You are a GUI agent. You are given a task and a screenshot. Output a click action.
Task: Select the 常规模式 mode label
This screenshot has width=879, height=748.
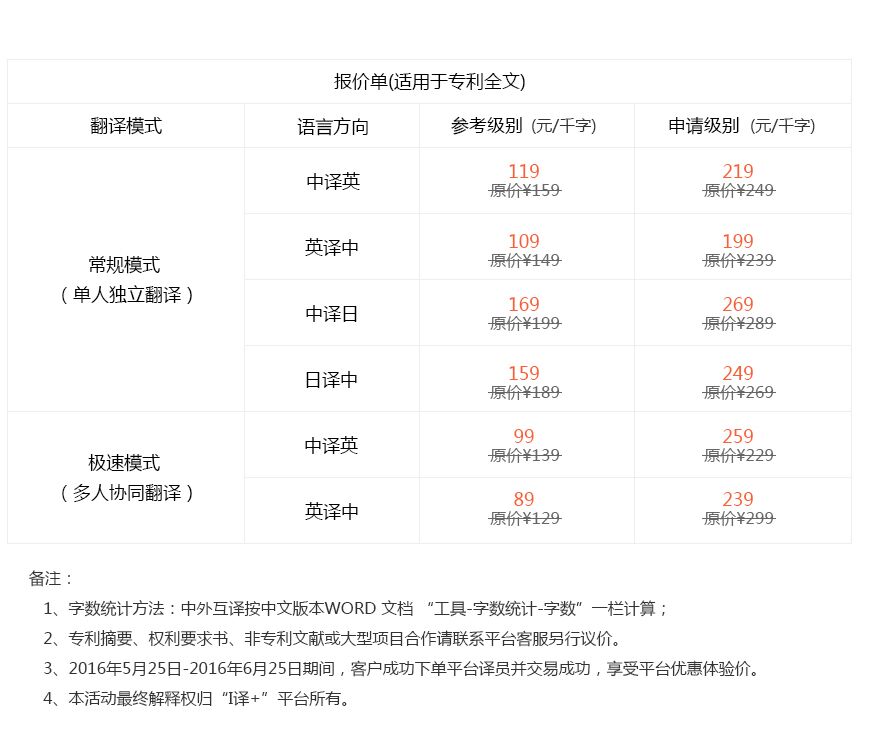click(x=124, y=265)
